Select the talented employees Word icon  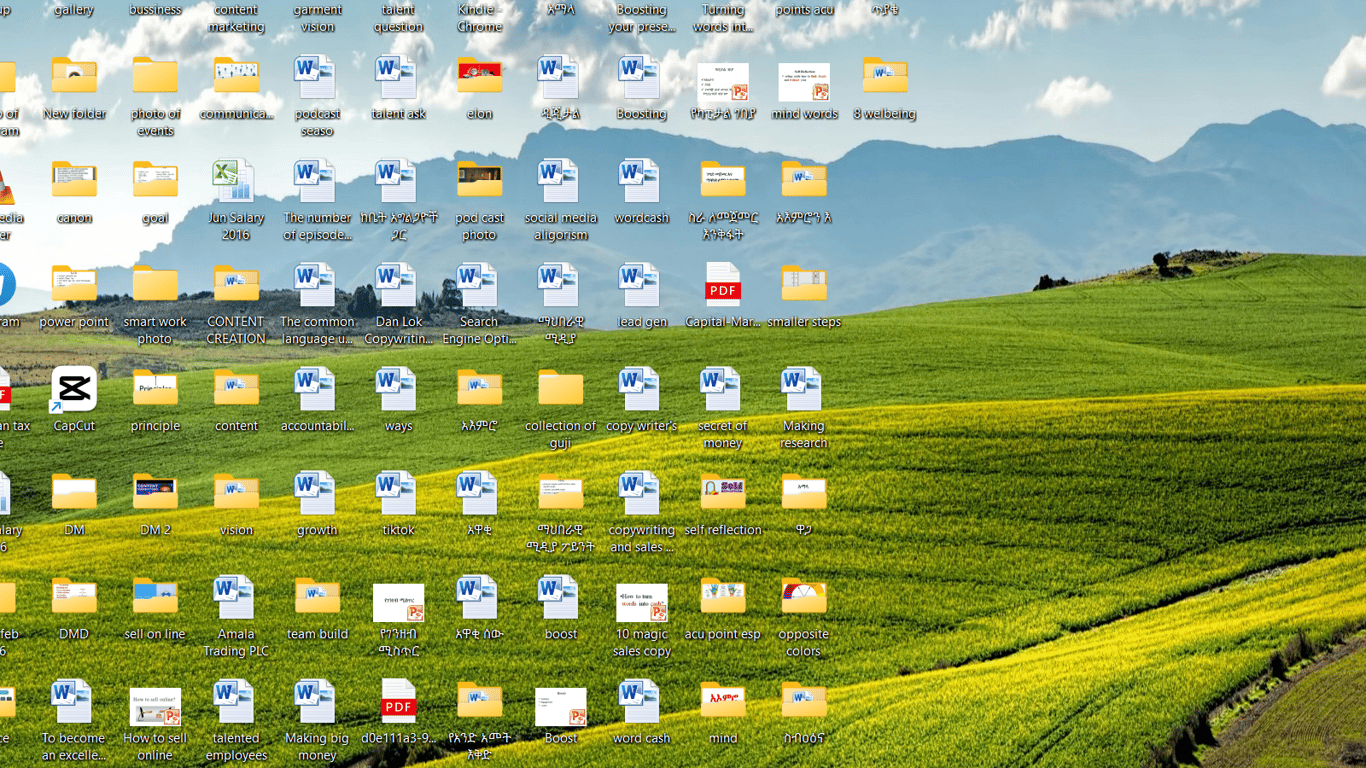click(236, 702)
